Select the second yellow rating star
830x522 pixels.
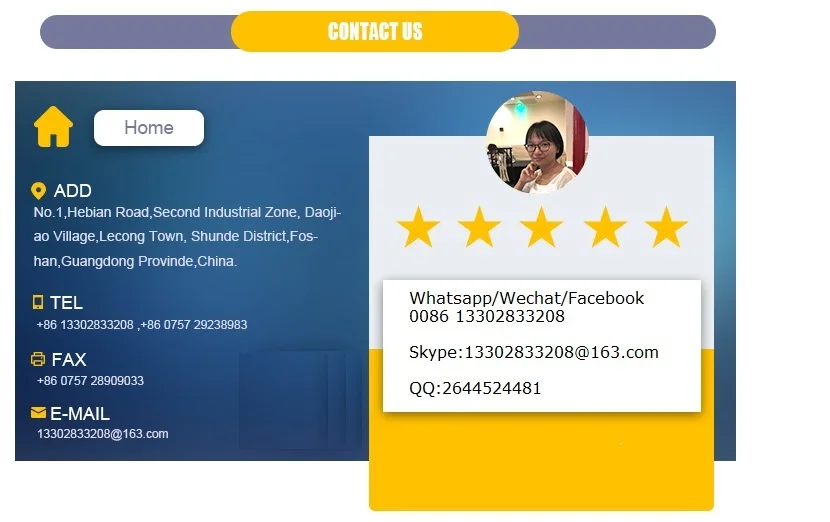[x=479, y=227]
